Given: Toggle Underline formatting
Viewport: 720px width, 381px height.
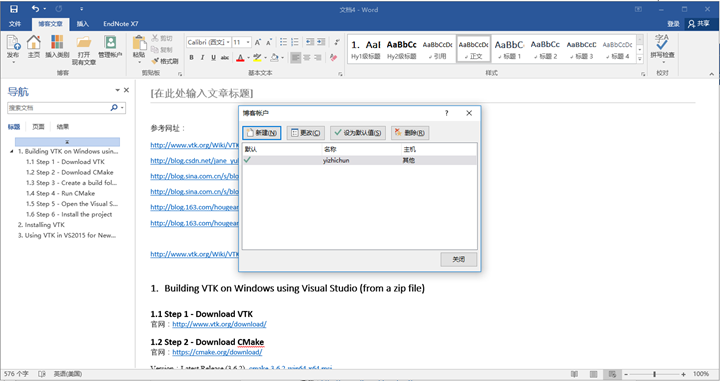Looking at the screenshot, I should (214, 57).
